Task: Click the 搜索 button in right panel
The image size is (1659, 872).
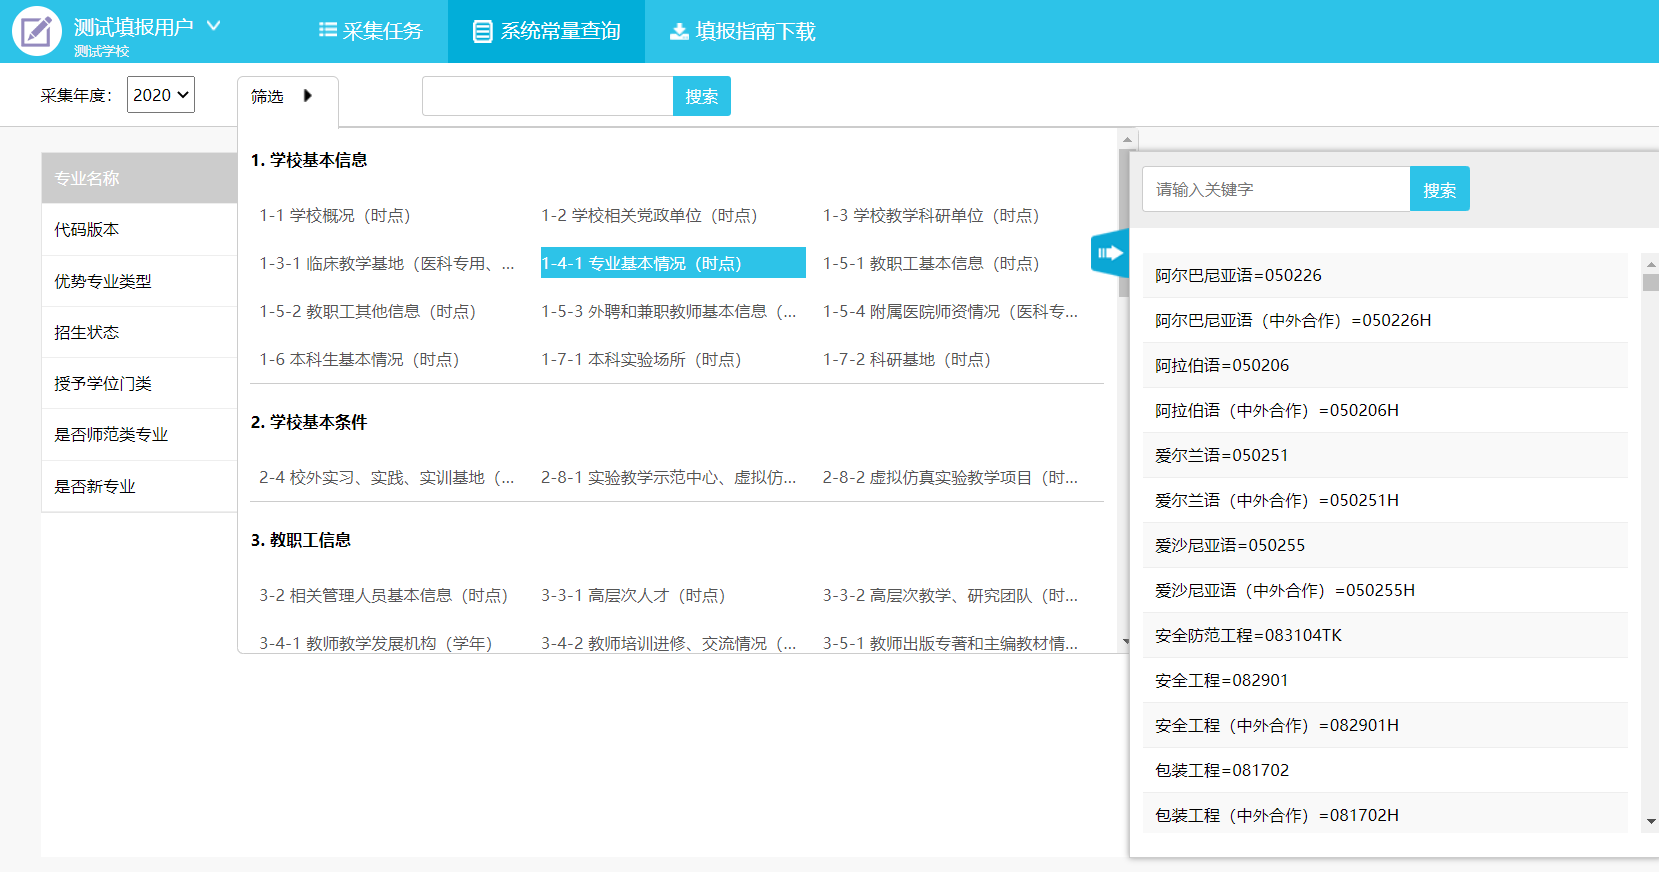Action: [x=1439, y=189]
